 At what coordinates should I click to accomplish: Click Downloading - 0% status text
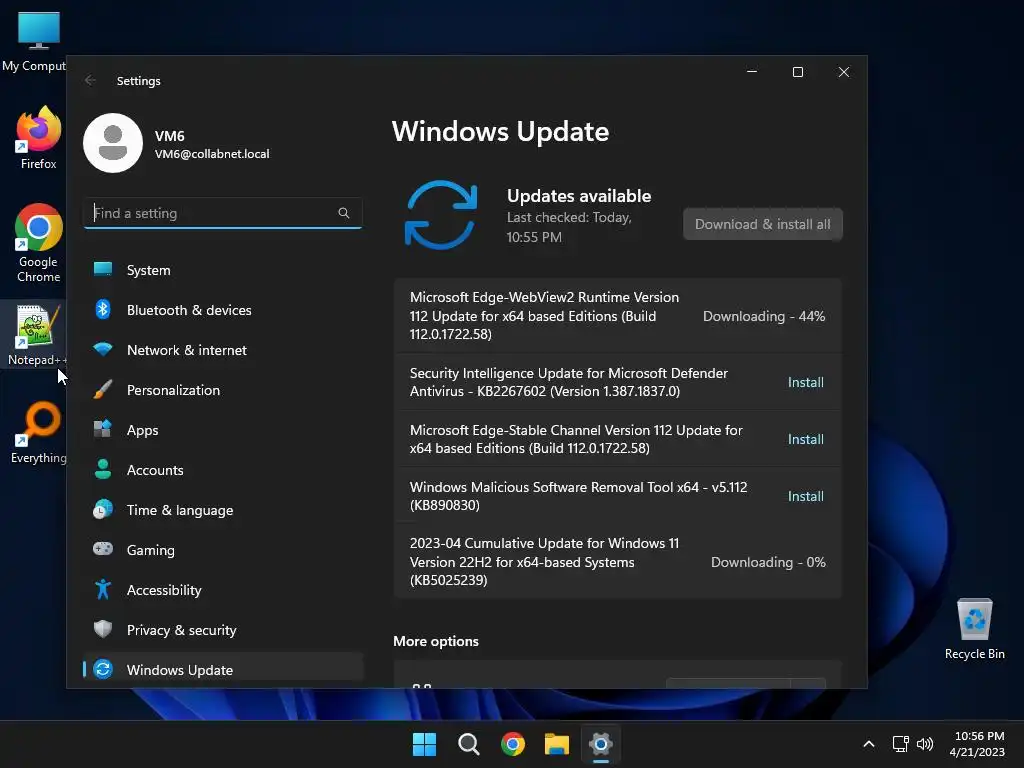click(768, 562)
